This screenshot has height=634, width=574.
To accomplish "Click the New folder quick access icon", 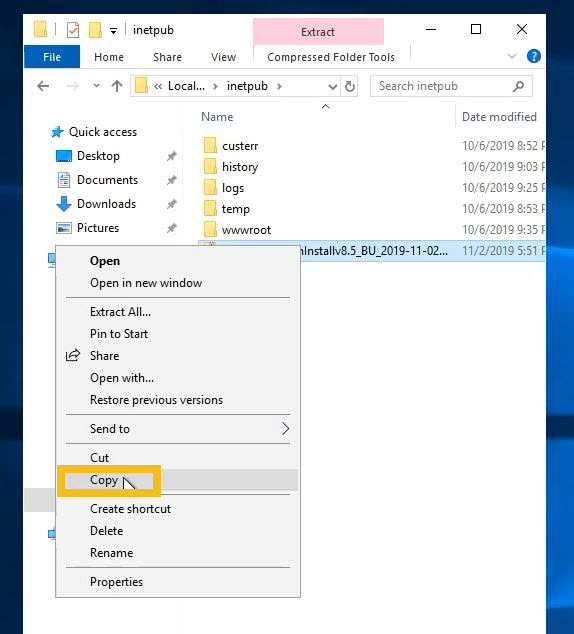I will coord(95,30).
